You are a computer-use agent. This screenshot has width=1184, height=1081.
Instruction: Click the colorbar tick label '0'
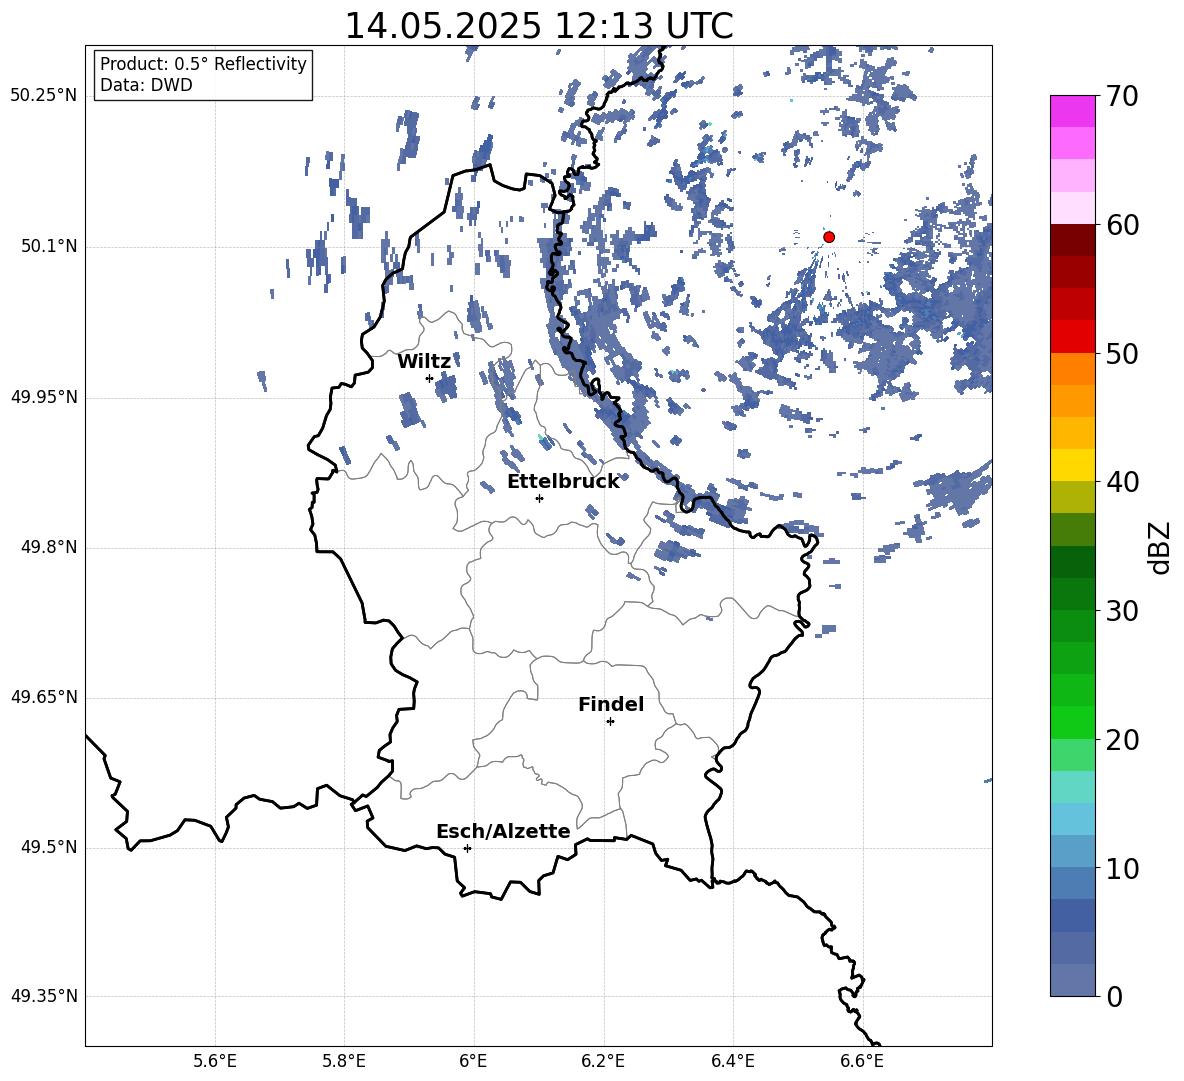1115,996
